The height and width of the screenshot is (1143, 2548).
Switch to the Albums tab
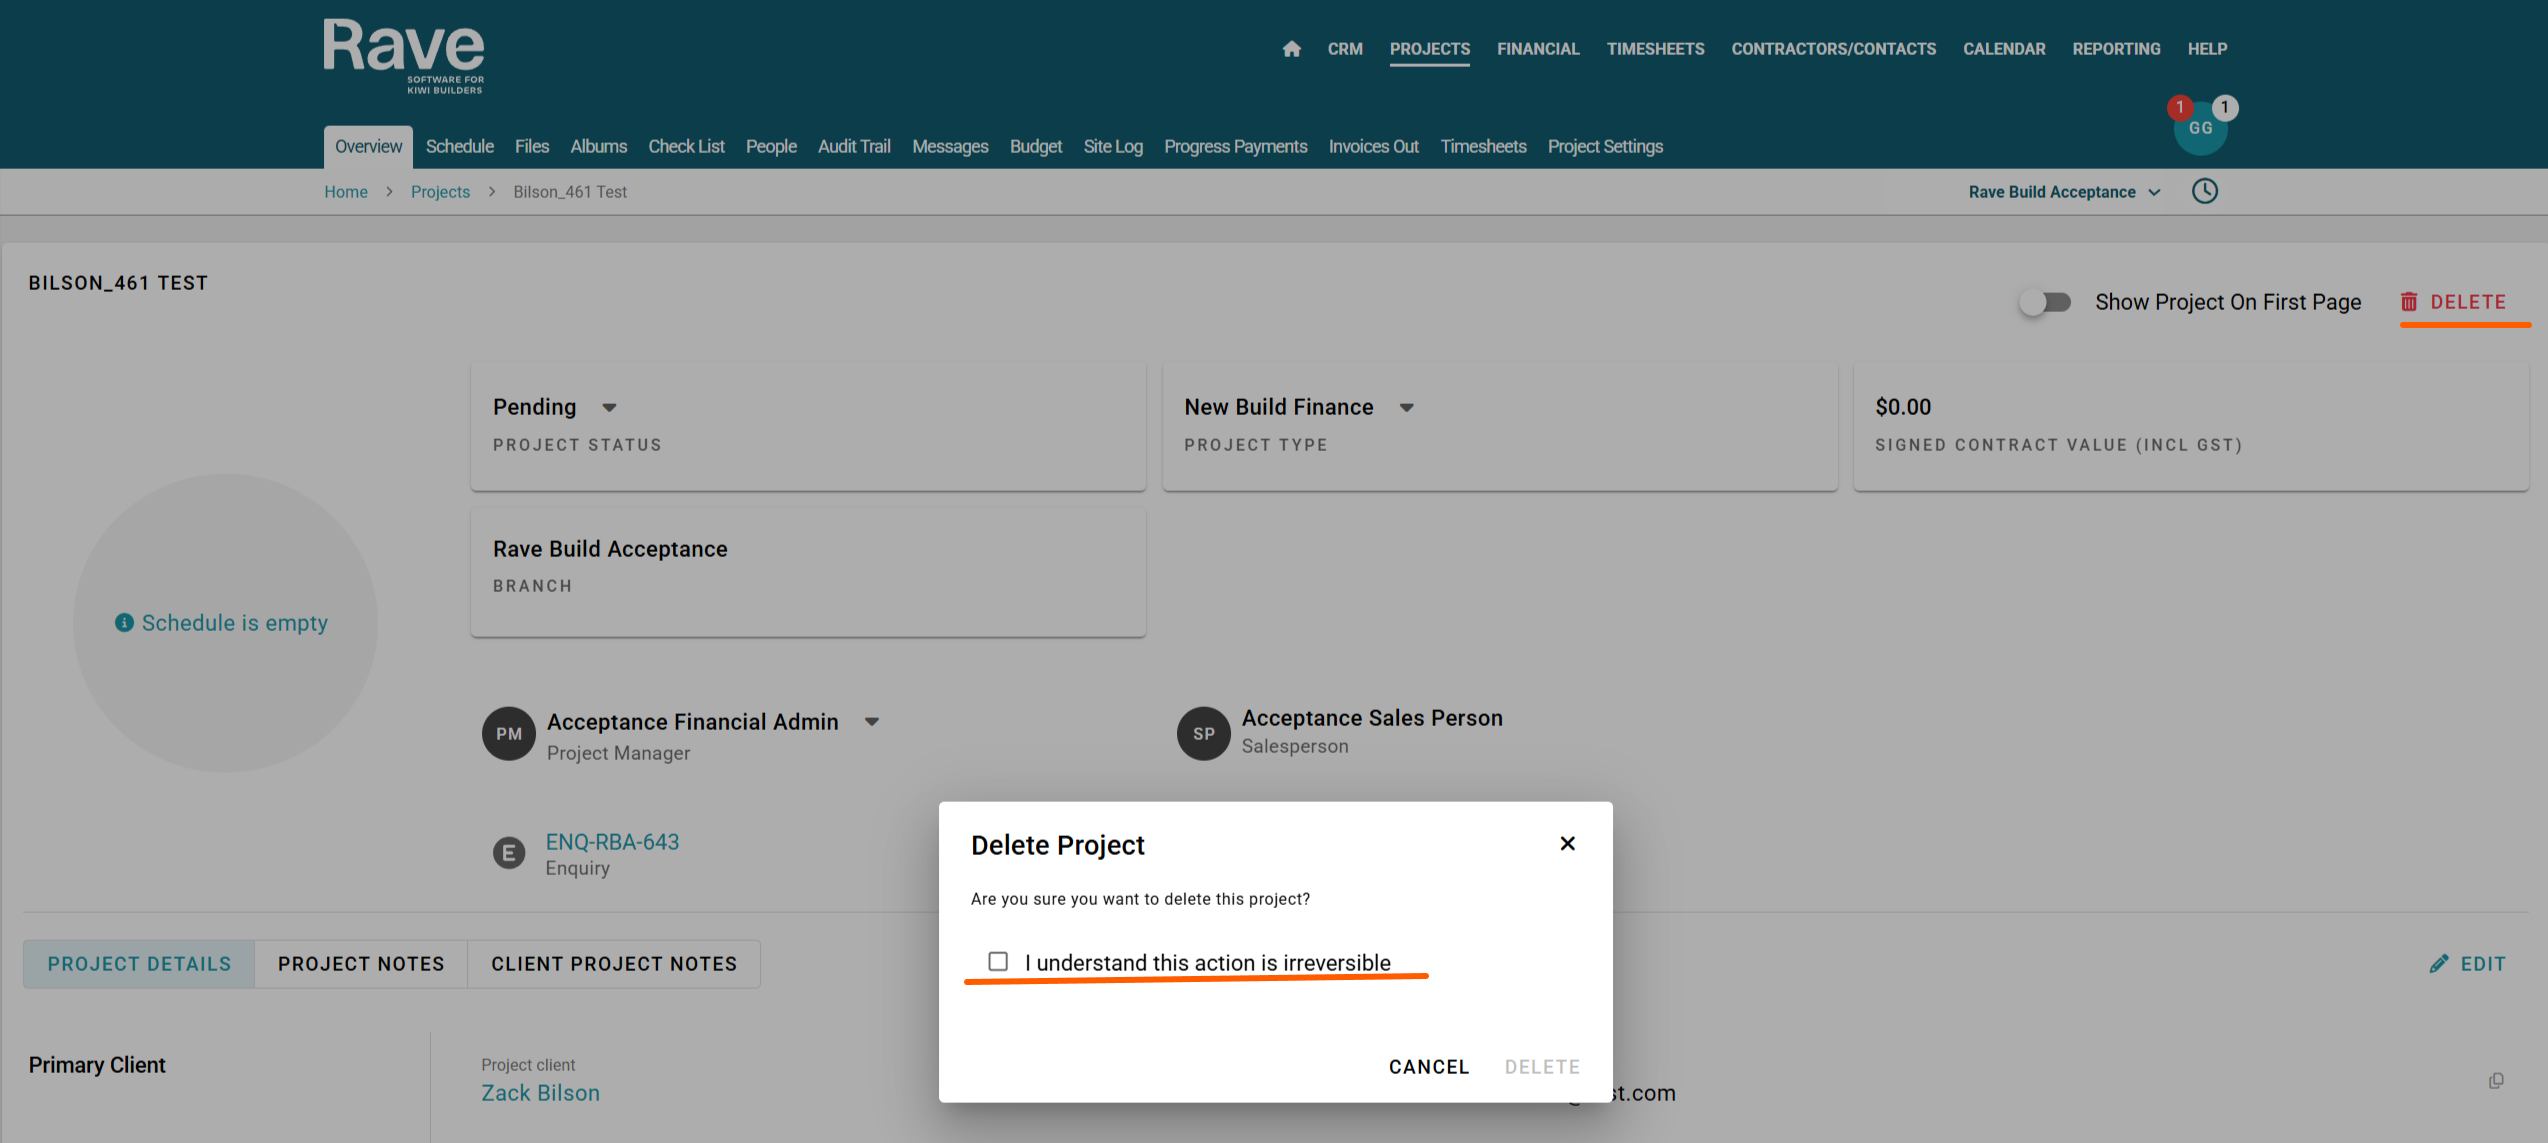(599, 147)
